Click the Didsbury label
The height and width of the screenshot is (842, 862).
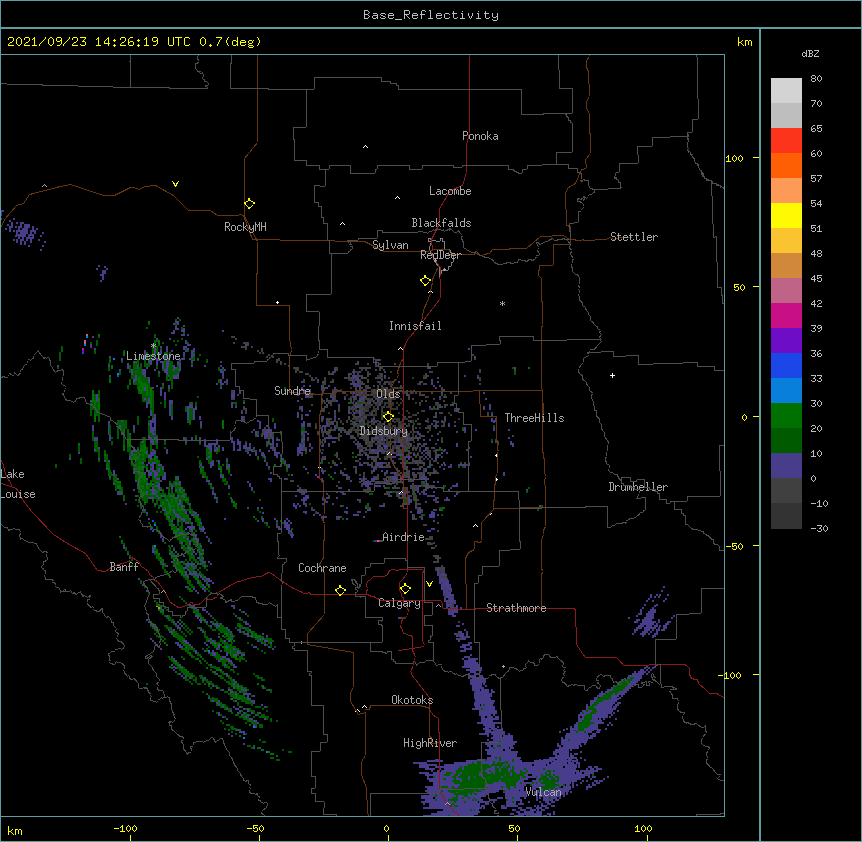point(383,431)
